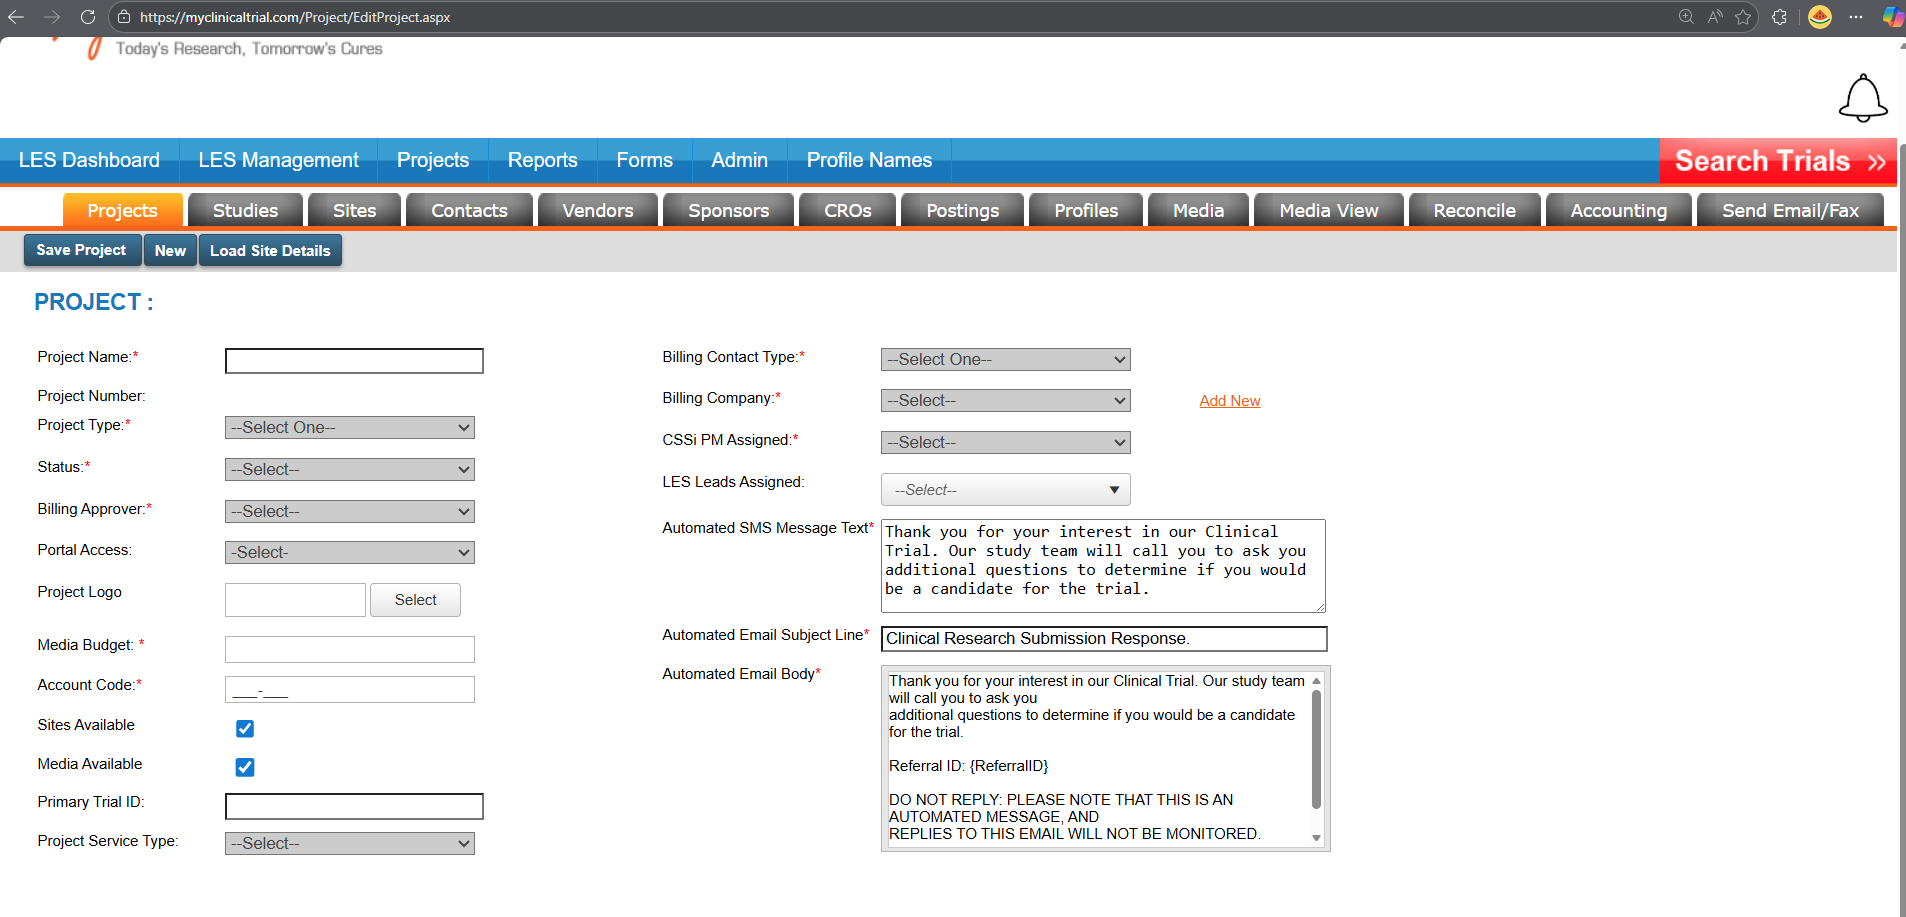Switch to the Vendors tab
This screenshot has height=917, width=1906.
[598, 211]
